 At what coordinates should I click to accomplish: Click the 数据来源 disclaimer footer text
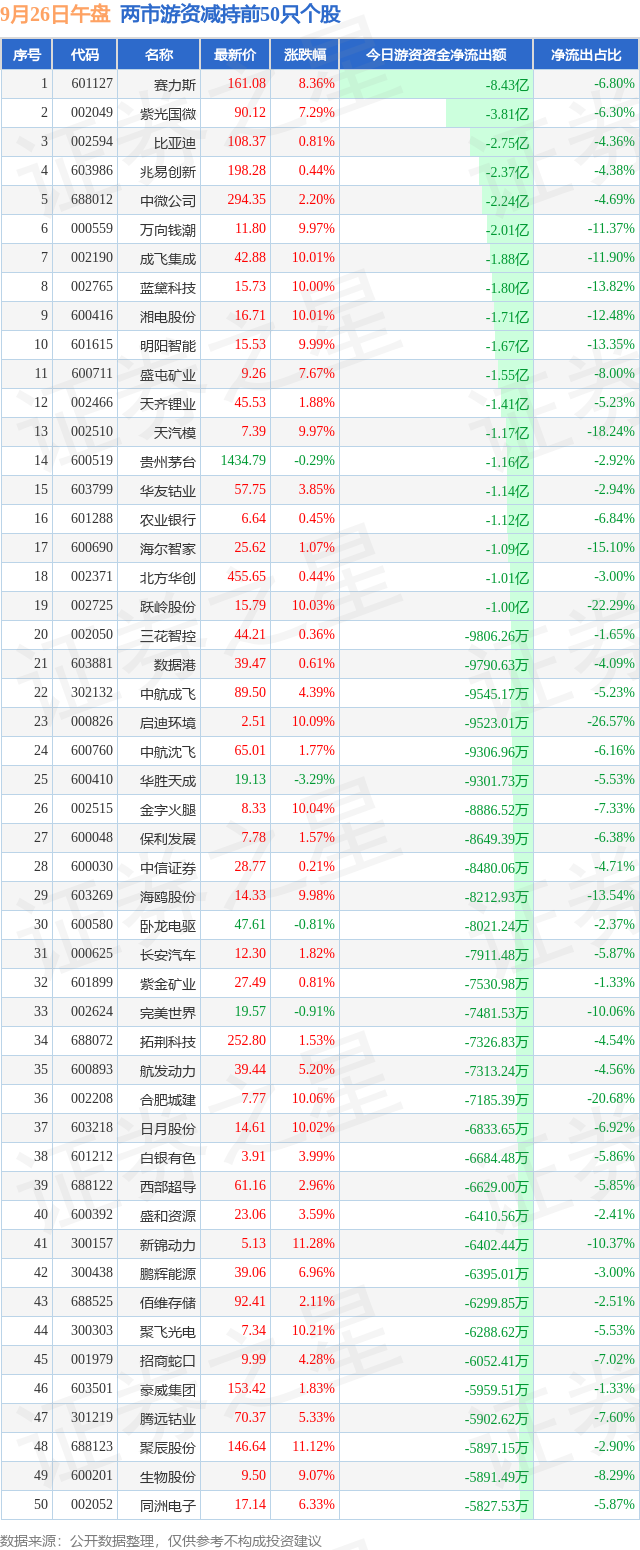[x=162, y=1540]
